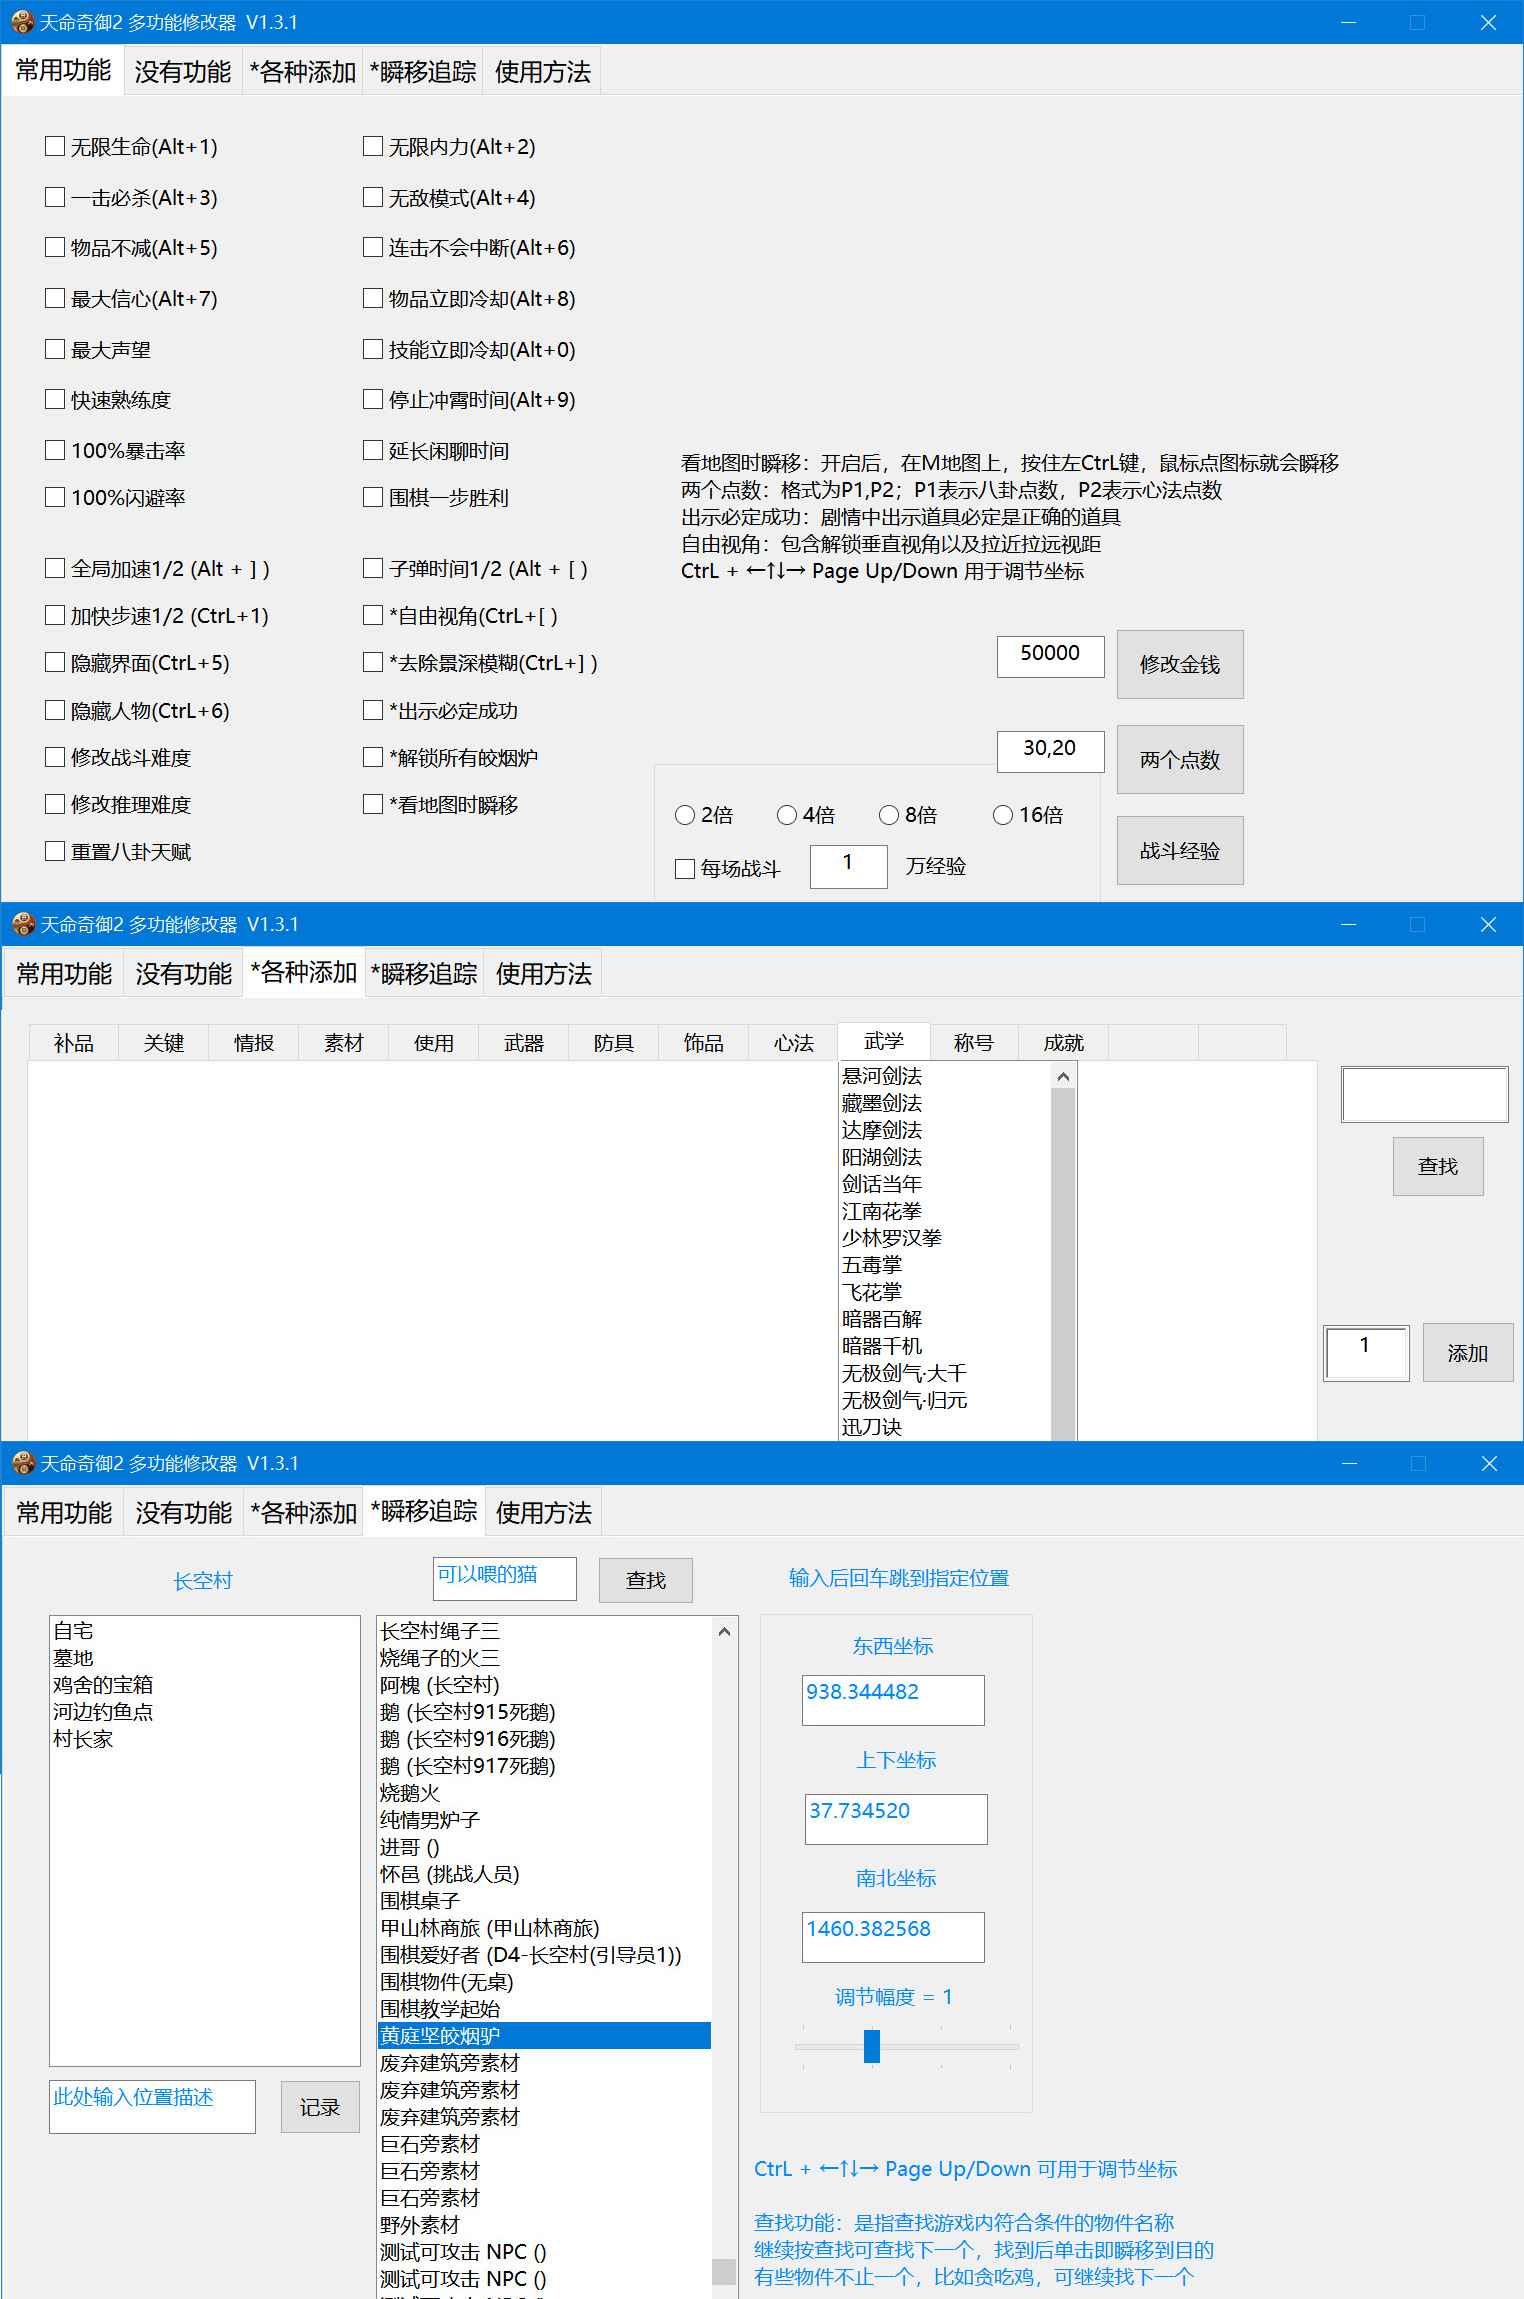1524x2299 pixels.
Task: Click the 两个点数 button
Action: coord(1179,760)
